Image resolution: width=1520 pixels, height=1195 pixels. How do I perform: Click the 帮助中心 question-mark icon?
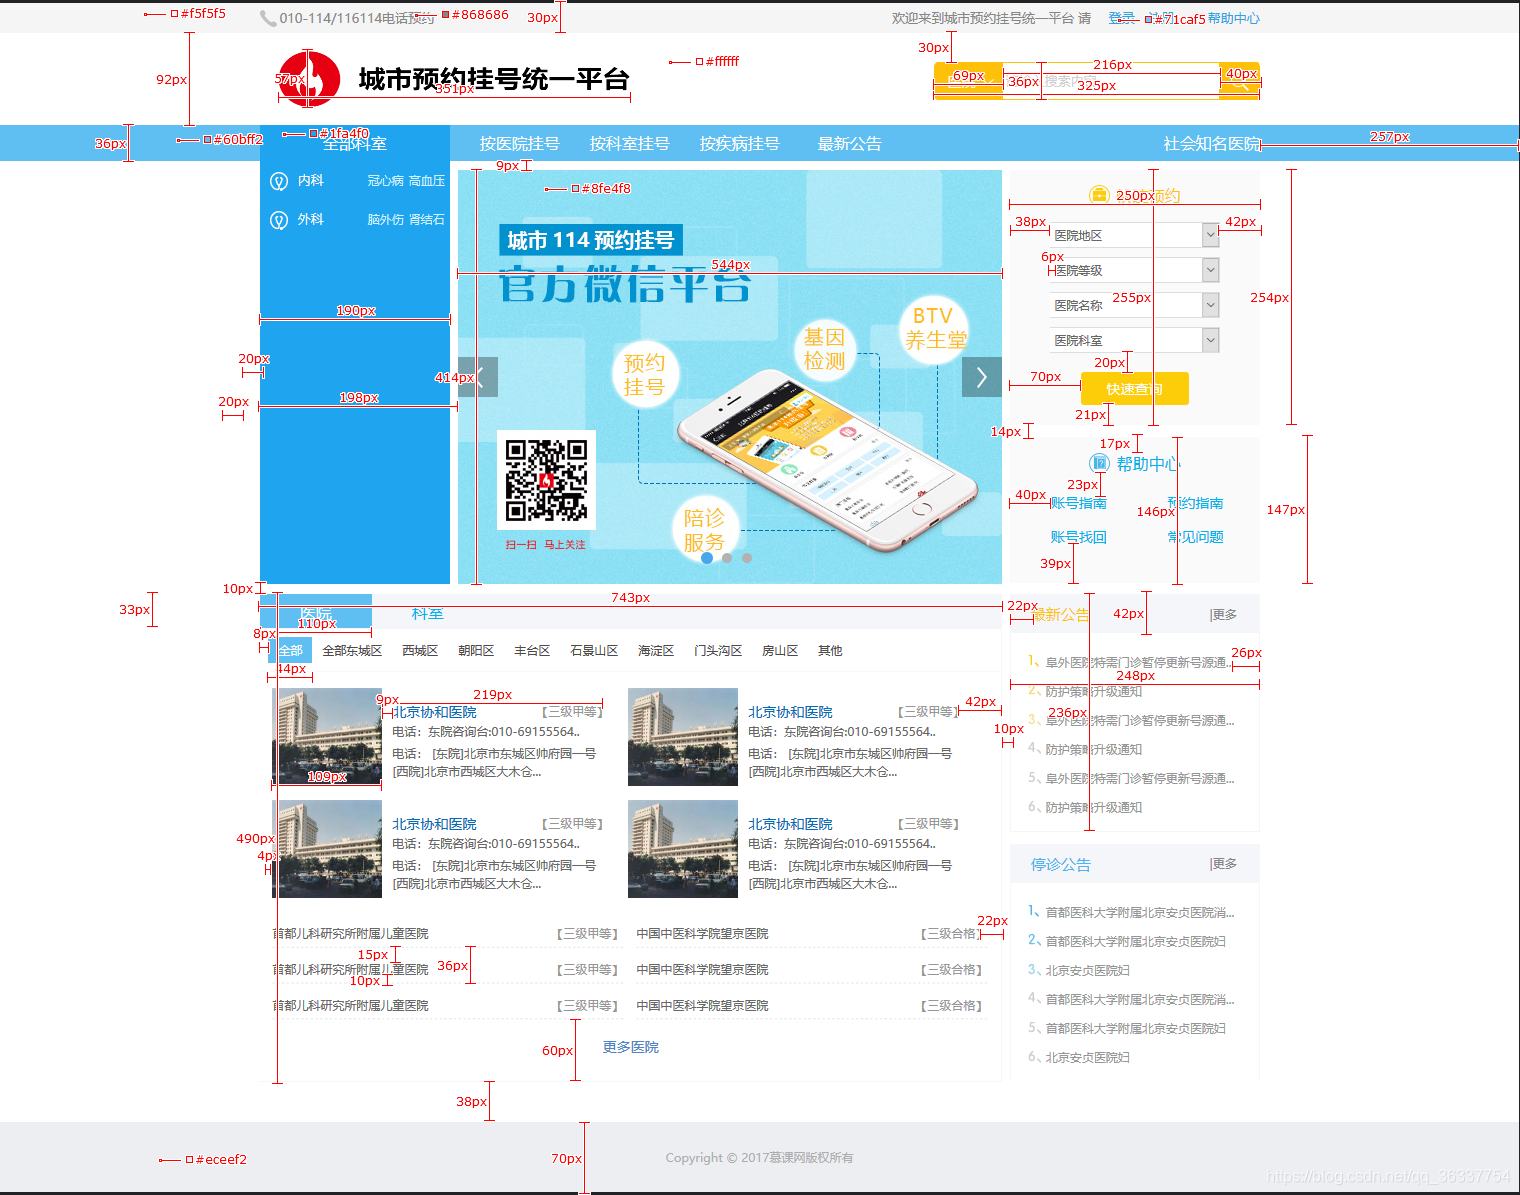tap(1099, 462)
